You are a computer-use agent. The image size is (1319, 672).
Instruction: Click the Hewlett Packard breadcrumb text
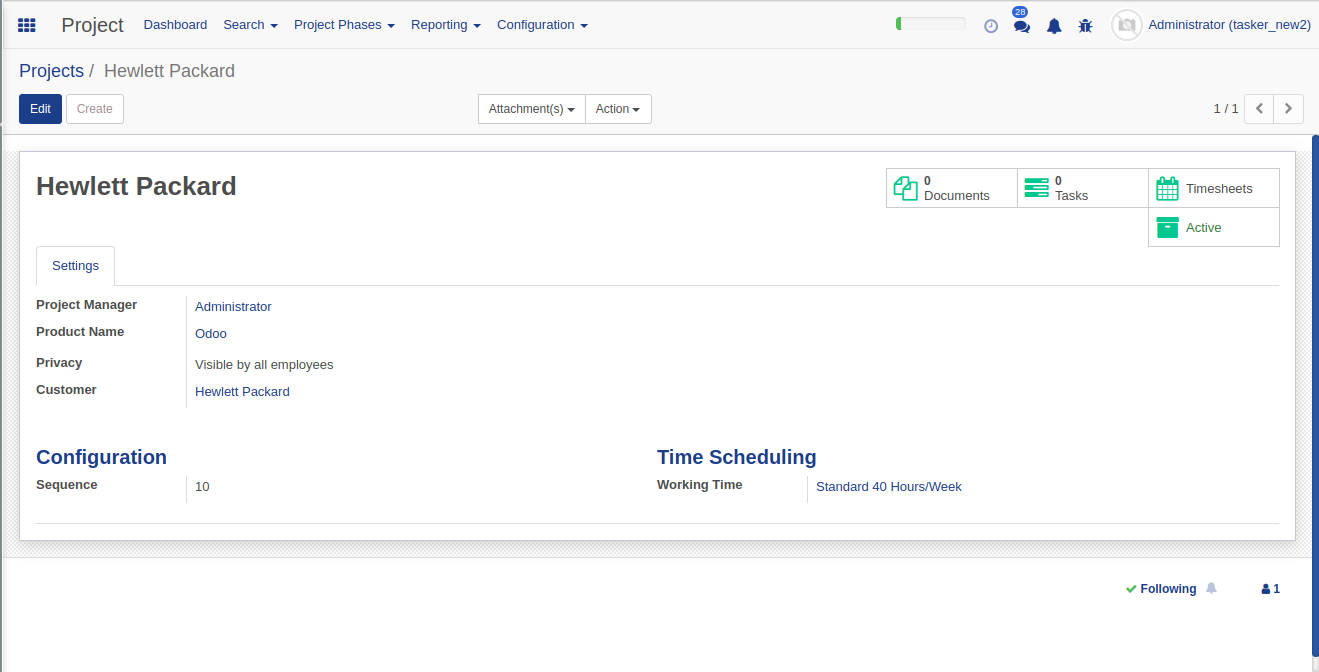[169, 71]
